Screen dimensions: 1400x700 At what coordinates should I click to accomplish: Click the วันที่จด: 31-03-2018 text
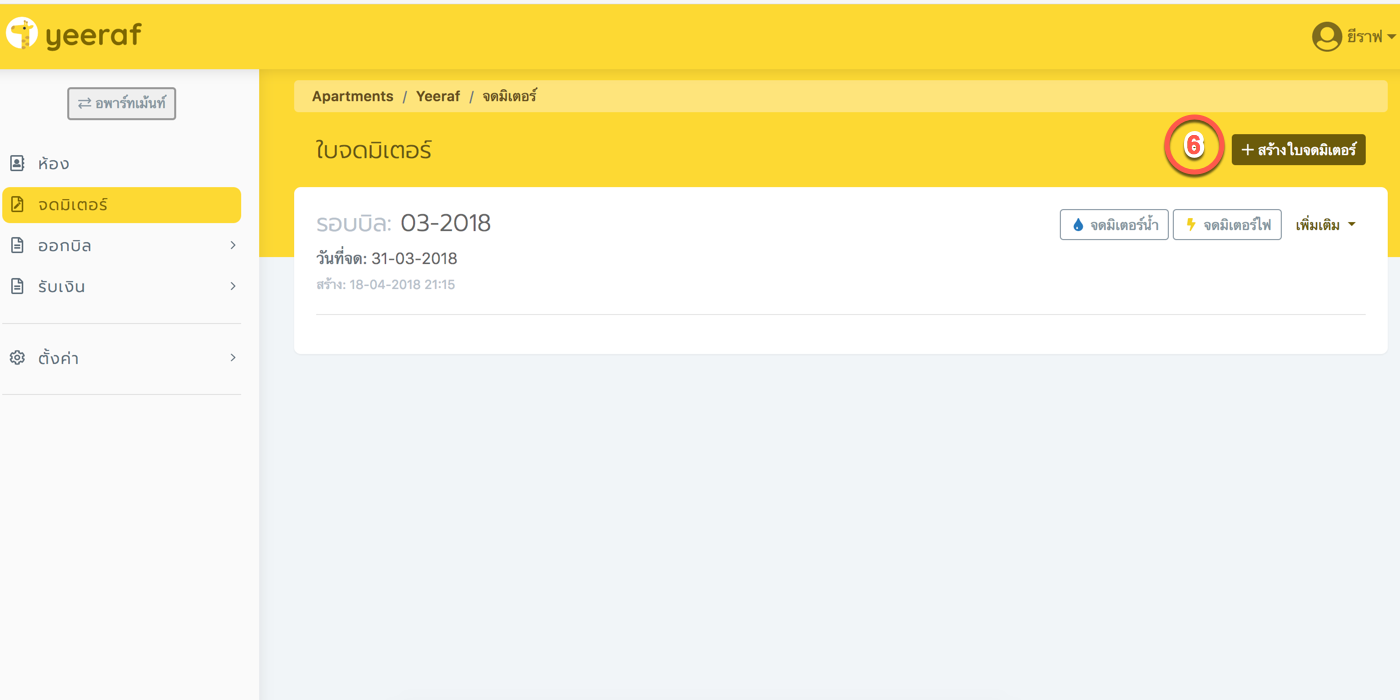pos(387,258)
